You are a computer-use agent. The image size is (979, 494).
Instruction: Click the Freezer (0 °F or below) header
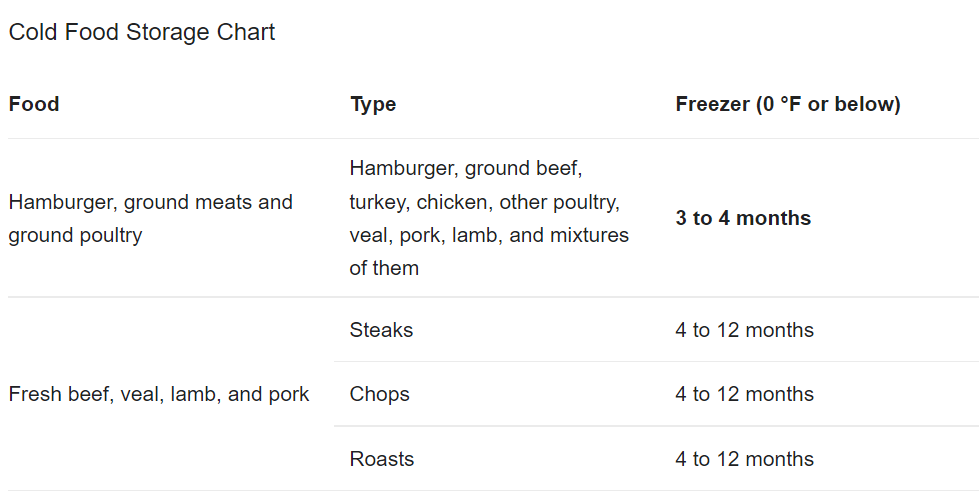click(x=788, y=104)
